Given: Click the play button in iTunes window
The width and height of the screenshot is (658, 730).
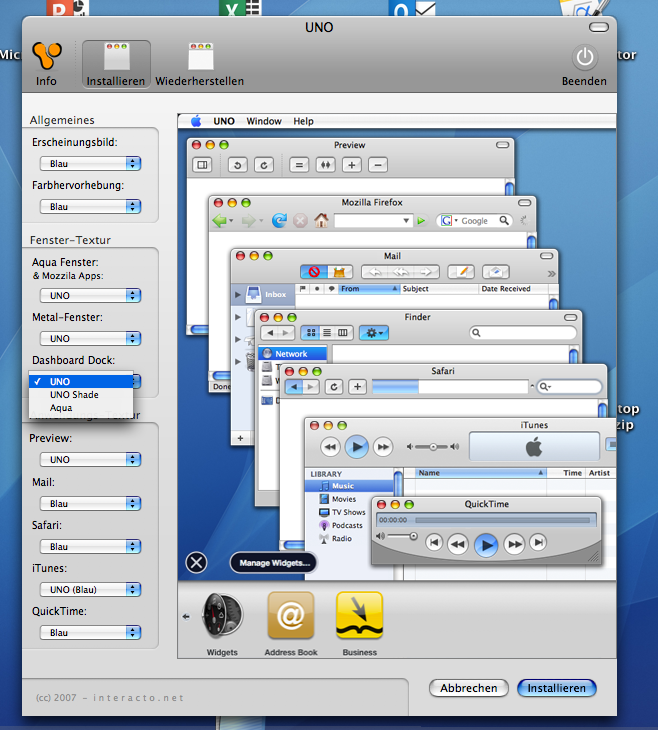Looking at the screenshot, I should 357,447.
